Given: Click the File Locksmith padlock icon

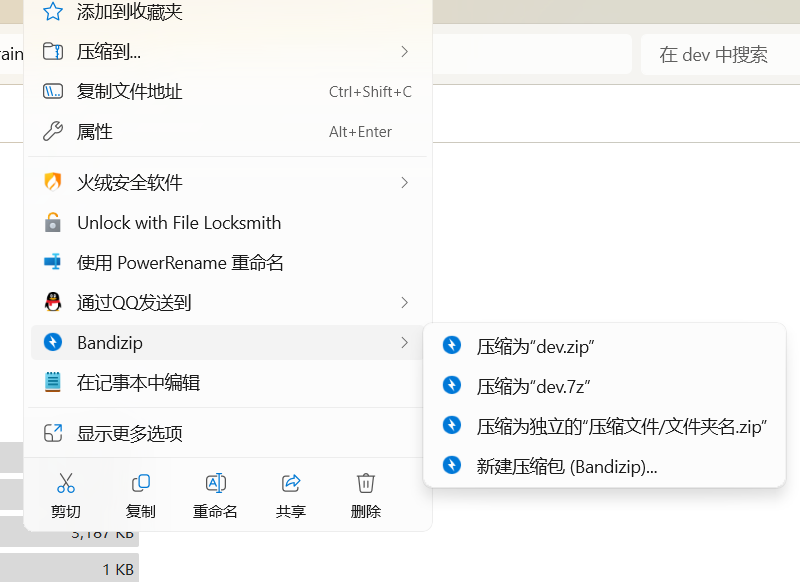Looking at the screenshot, I should point(53,222).
